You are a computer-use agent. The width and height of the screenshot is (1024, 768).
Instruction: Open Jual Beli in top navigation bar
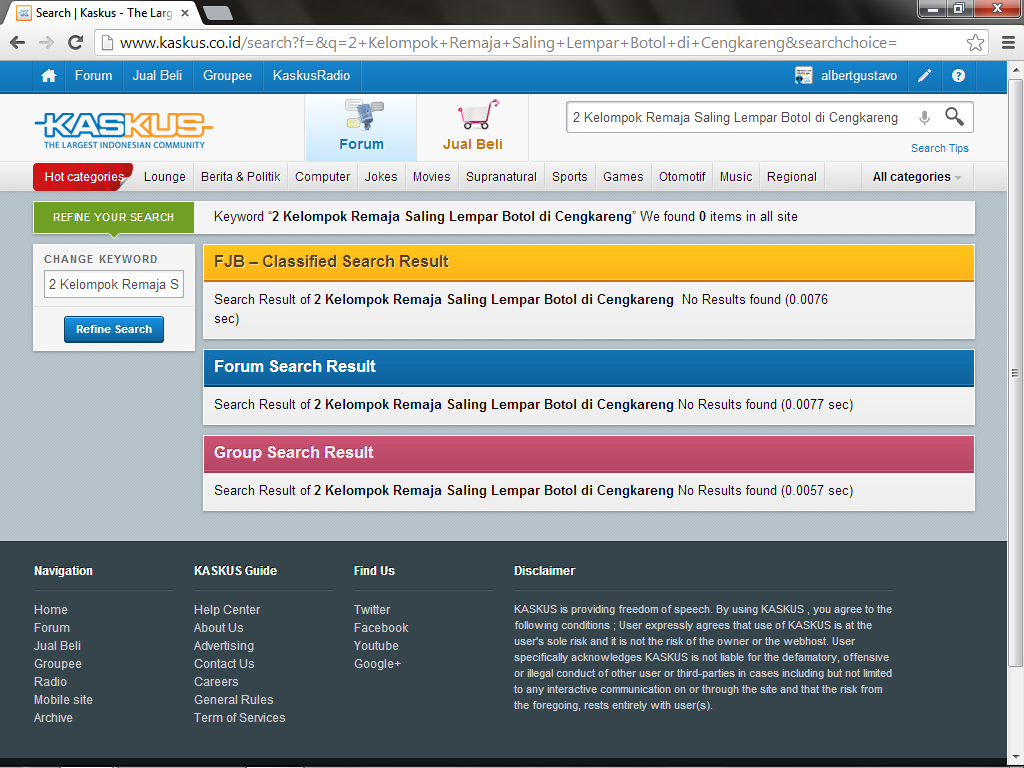tap(157, 76)
